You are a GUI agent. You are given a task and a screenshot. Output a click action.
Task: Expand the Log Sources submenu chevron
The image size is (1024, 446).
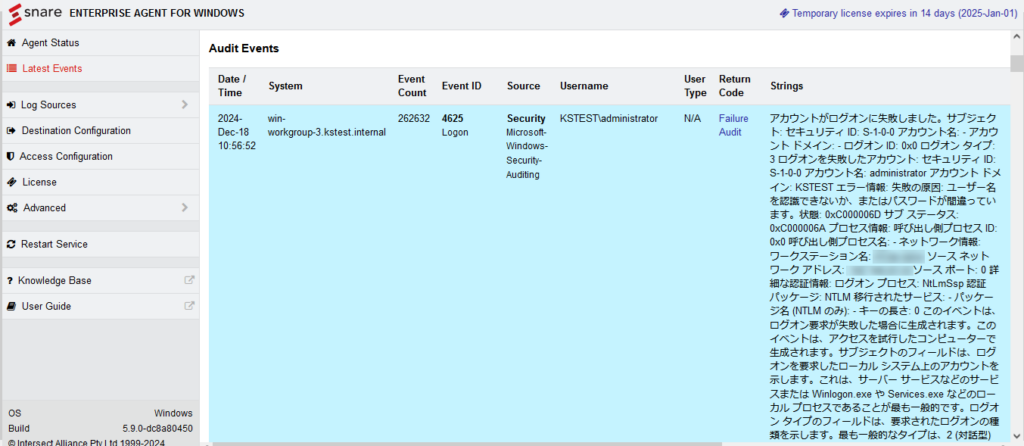tap(185, 104)
